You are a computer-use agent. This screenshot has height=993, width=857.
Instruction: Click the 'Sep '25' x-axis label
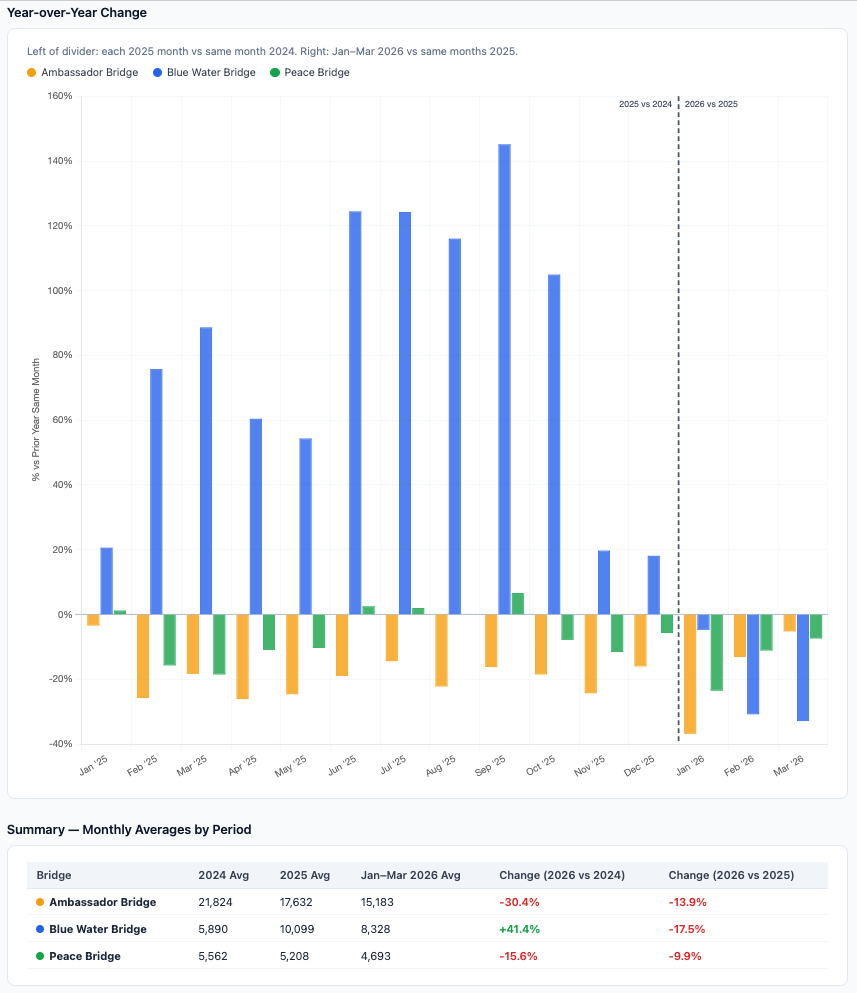pos(490,766)
